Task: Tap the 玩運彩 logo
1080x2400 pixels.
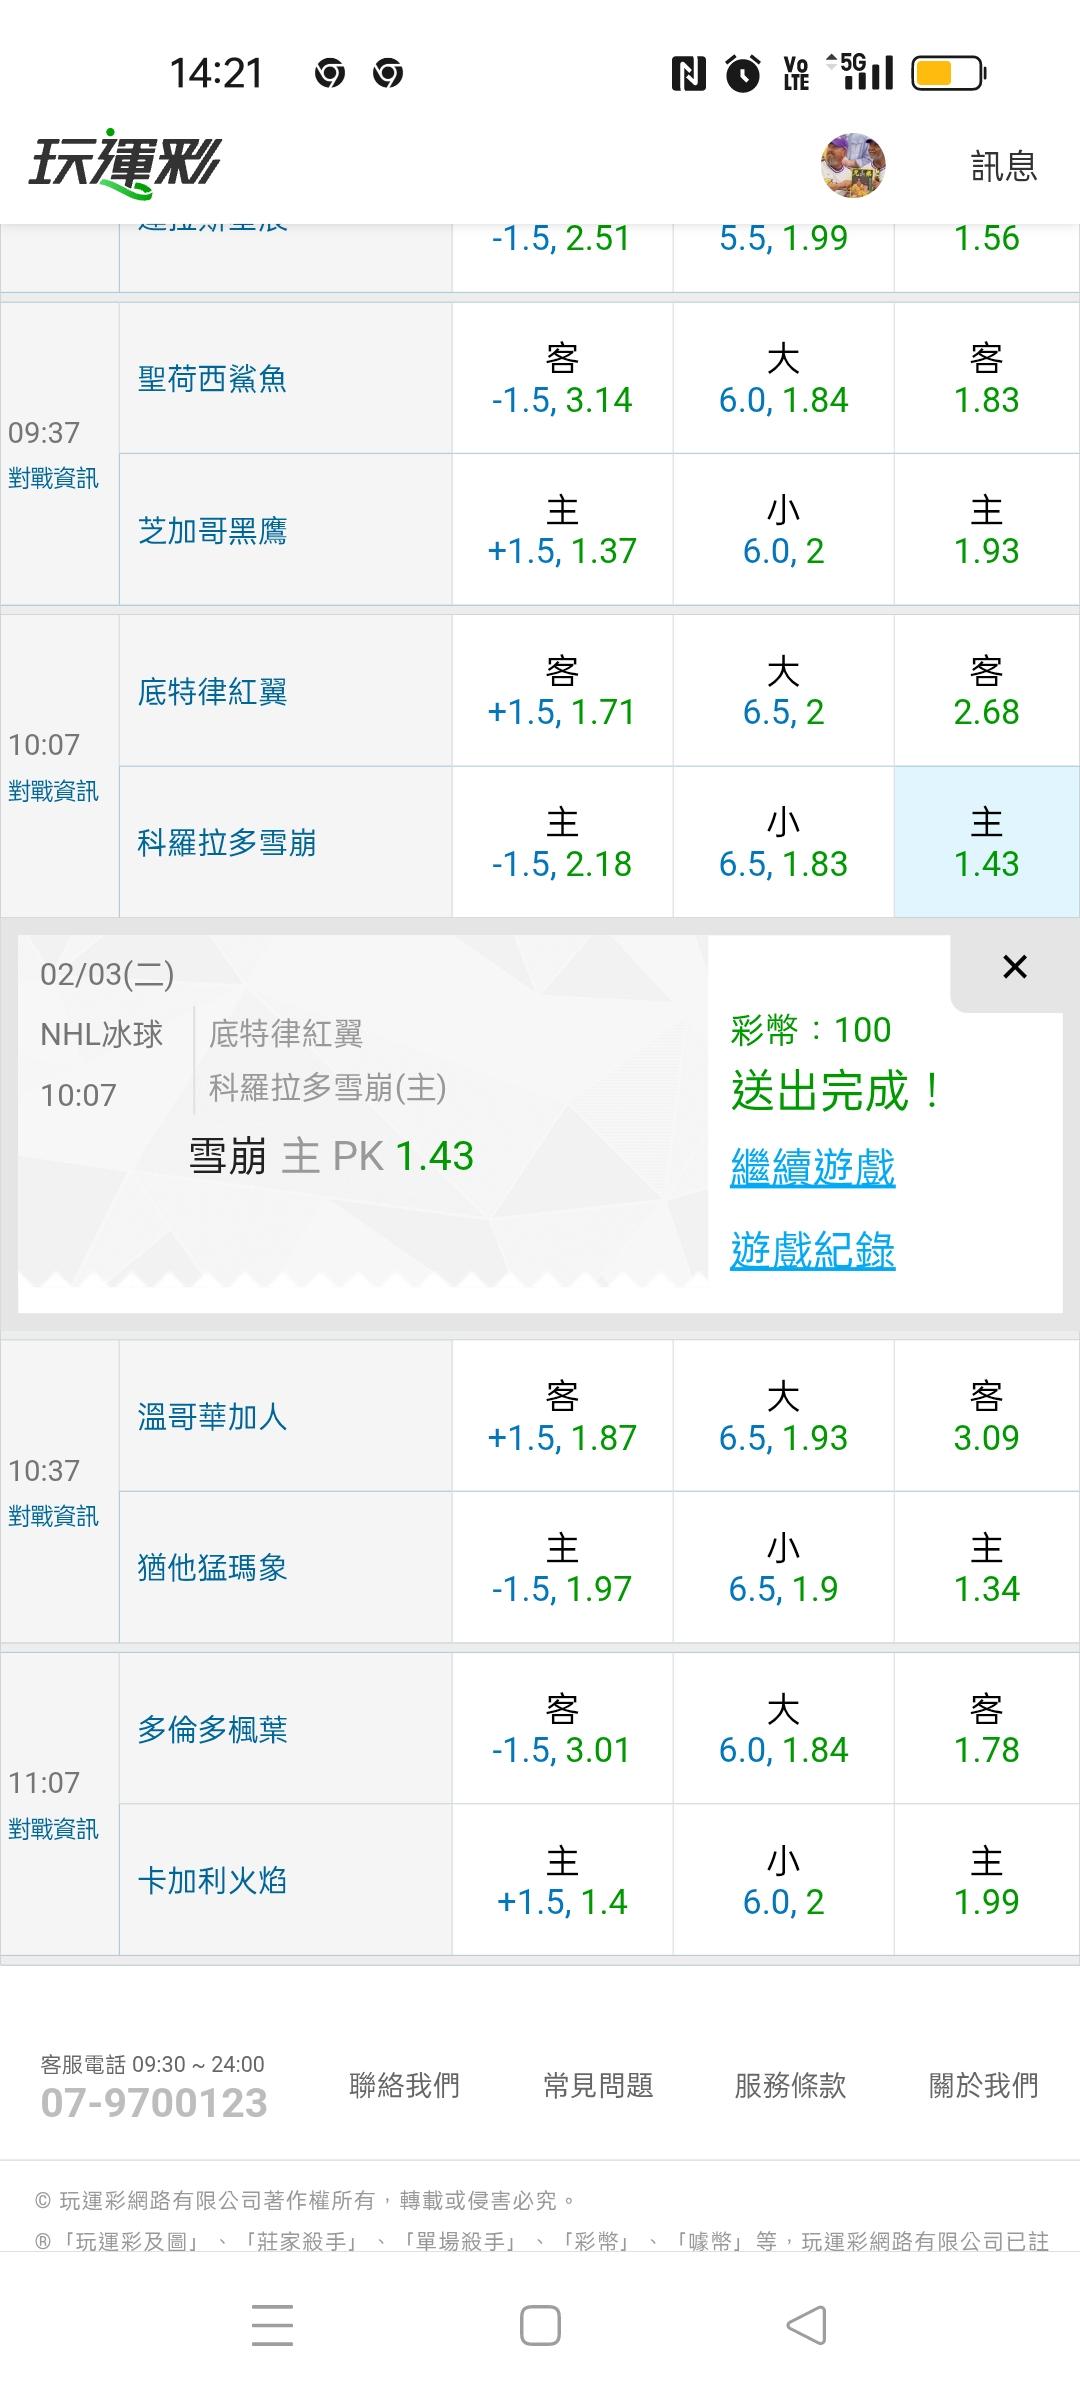Action: [x=124, y=164]
